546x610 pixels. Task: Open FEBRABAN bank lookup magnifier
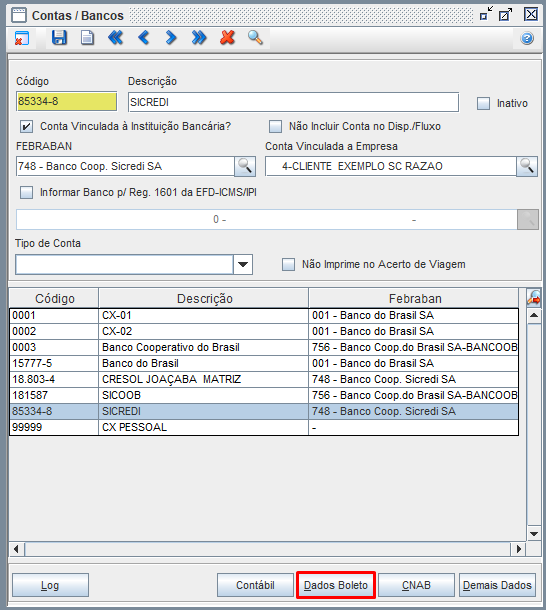tap(245, 166)
